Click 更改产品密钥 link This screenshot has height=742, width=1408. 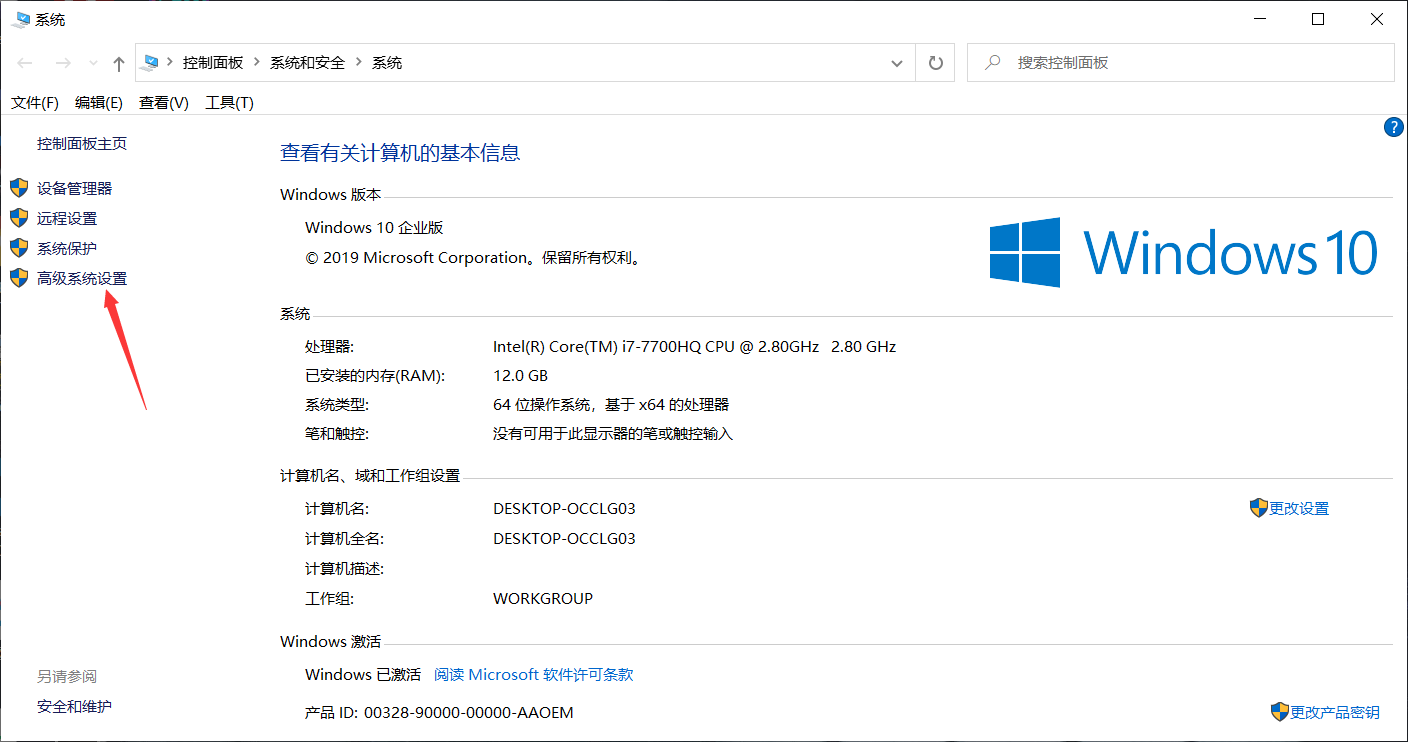coord(1335,712)
